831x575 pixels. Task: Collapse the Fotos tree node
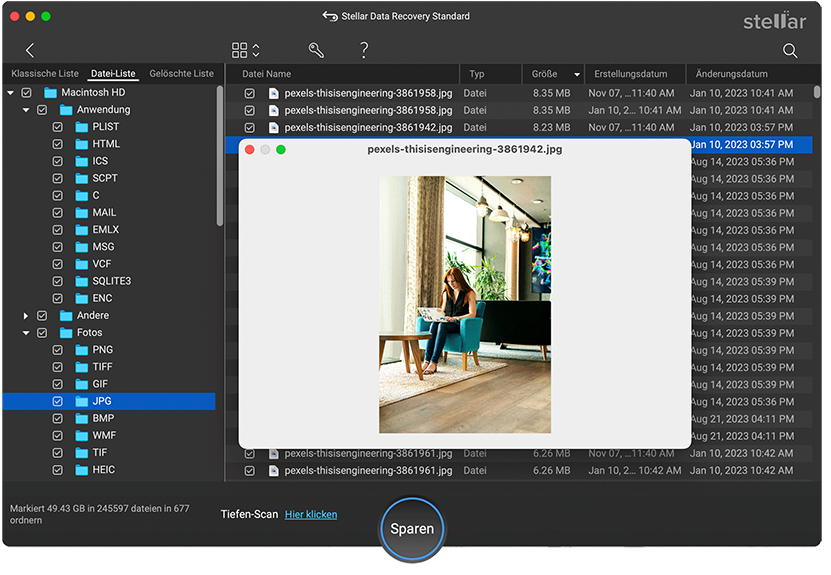(26, 333)
